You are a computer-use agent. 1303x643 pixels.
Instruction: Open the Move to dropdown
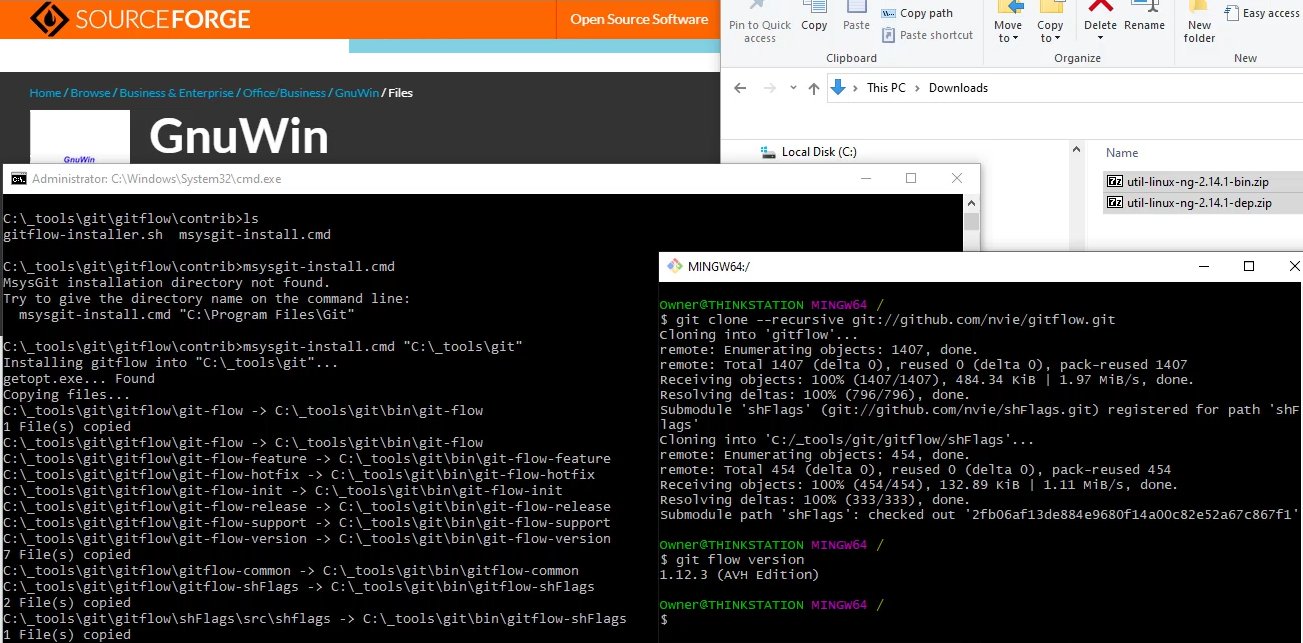(x=1008, y=30)
